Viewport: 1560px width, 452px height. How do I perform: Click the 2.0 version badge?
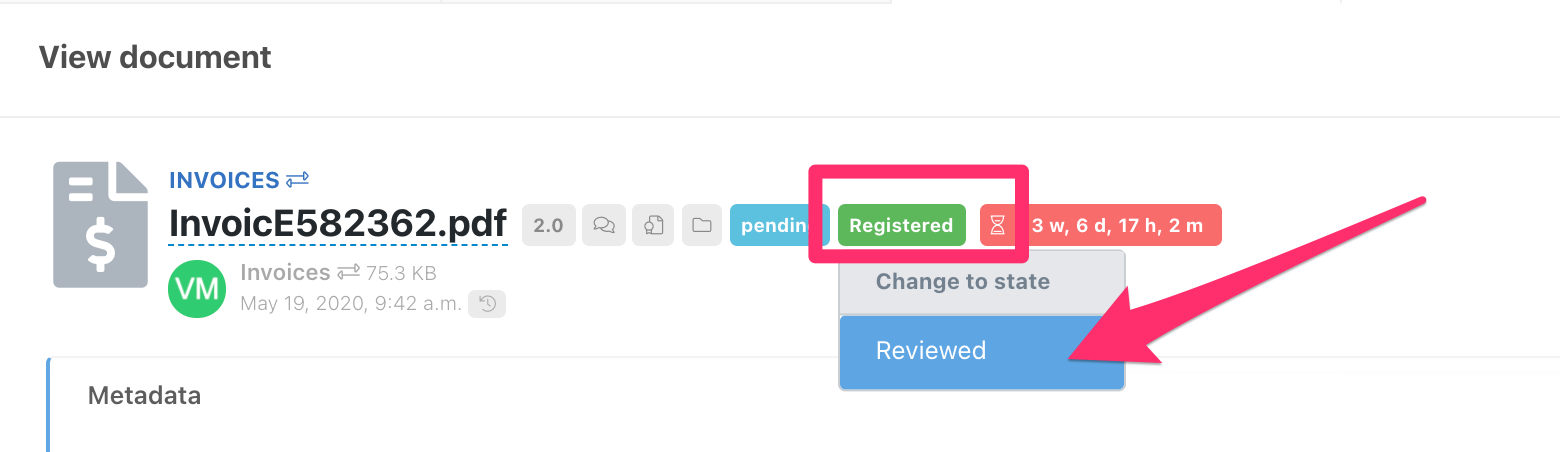(x=548, y=225)
